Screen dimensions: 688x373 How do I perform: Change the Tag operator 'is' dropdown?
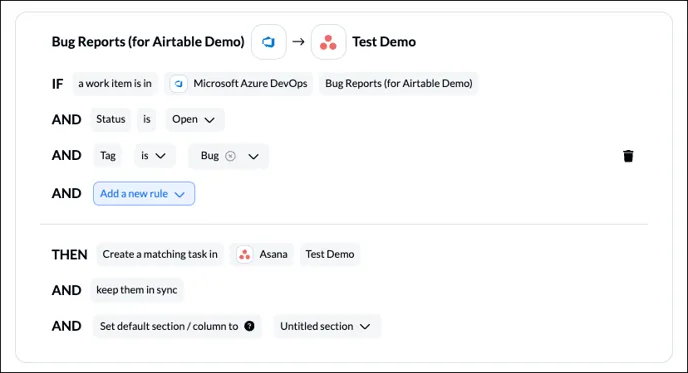(155, 156)
